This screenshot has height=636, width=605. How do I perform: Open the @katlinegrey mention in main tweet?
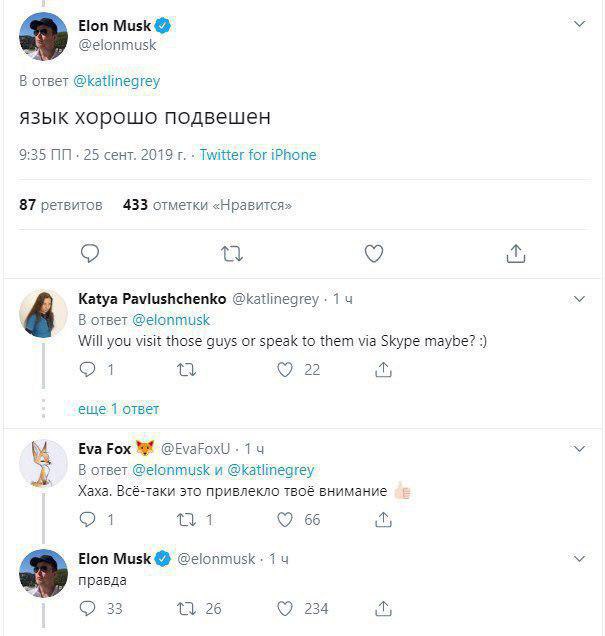click(117, 81)
